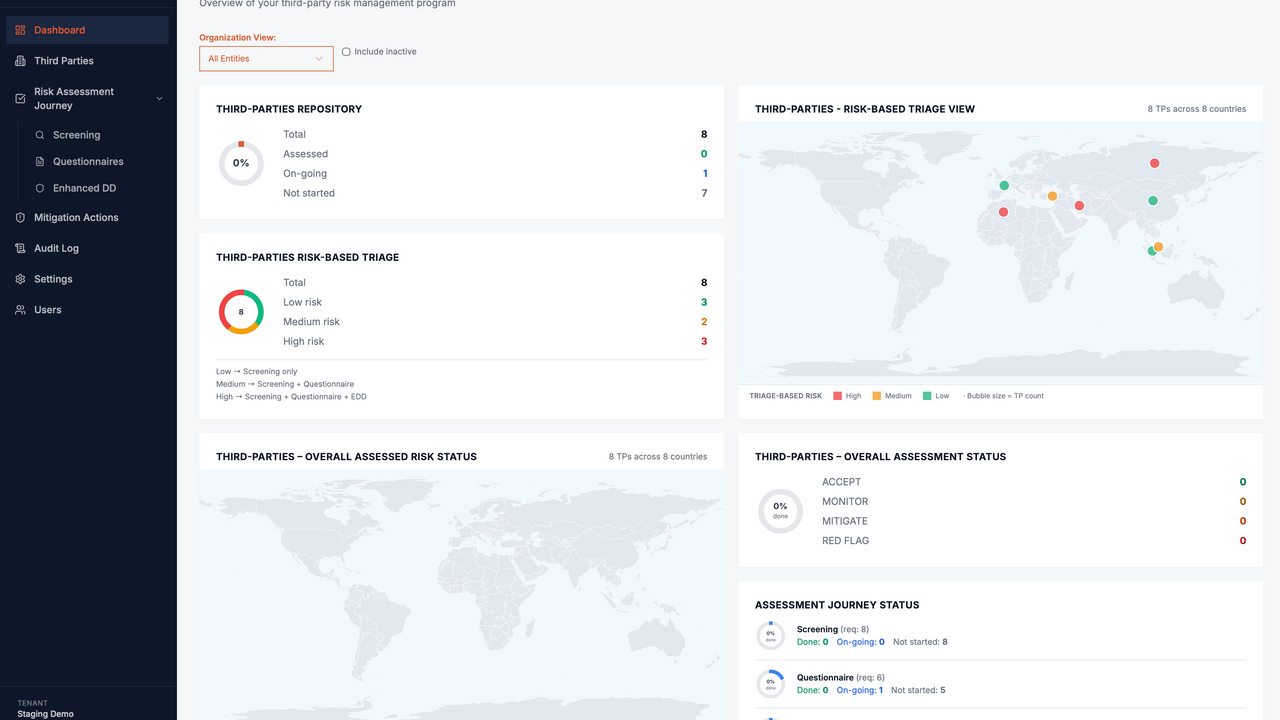Click the Enhanced DD shield icon
Viewport: 1280px width, 720px height.
coord(40,188)
